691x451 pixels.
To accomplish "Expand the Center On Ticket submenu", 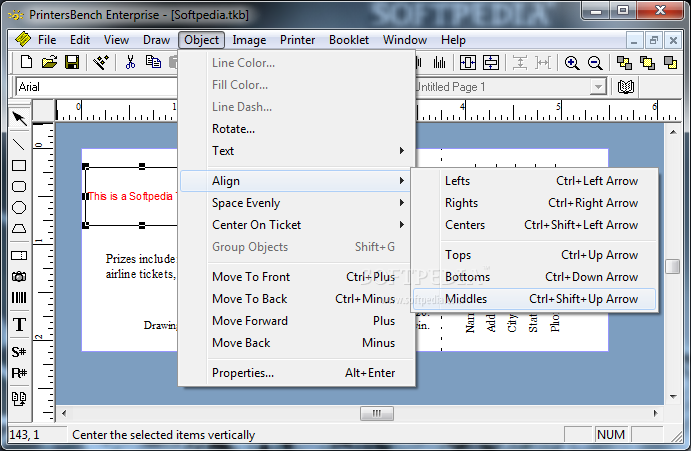I will [297, 225].
